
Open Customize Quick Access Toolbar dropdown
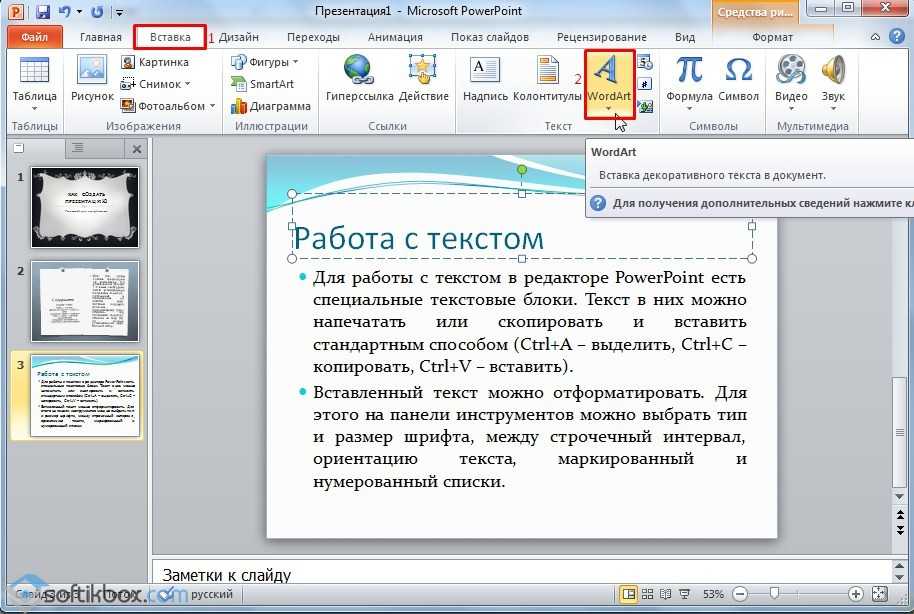(x=119, y=12)
